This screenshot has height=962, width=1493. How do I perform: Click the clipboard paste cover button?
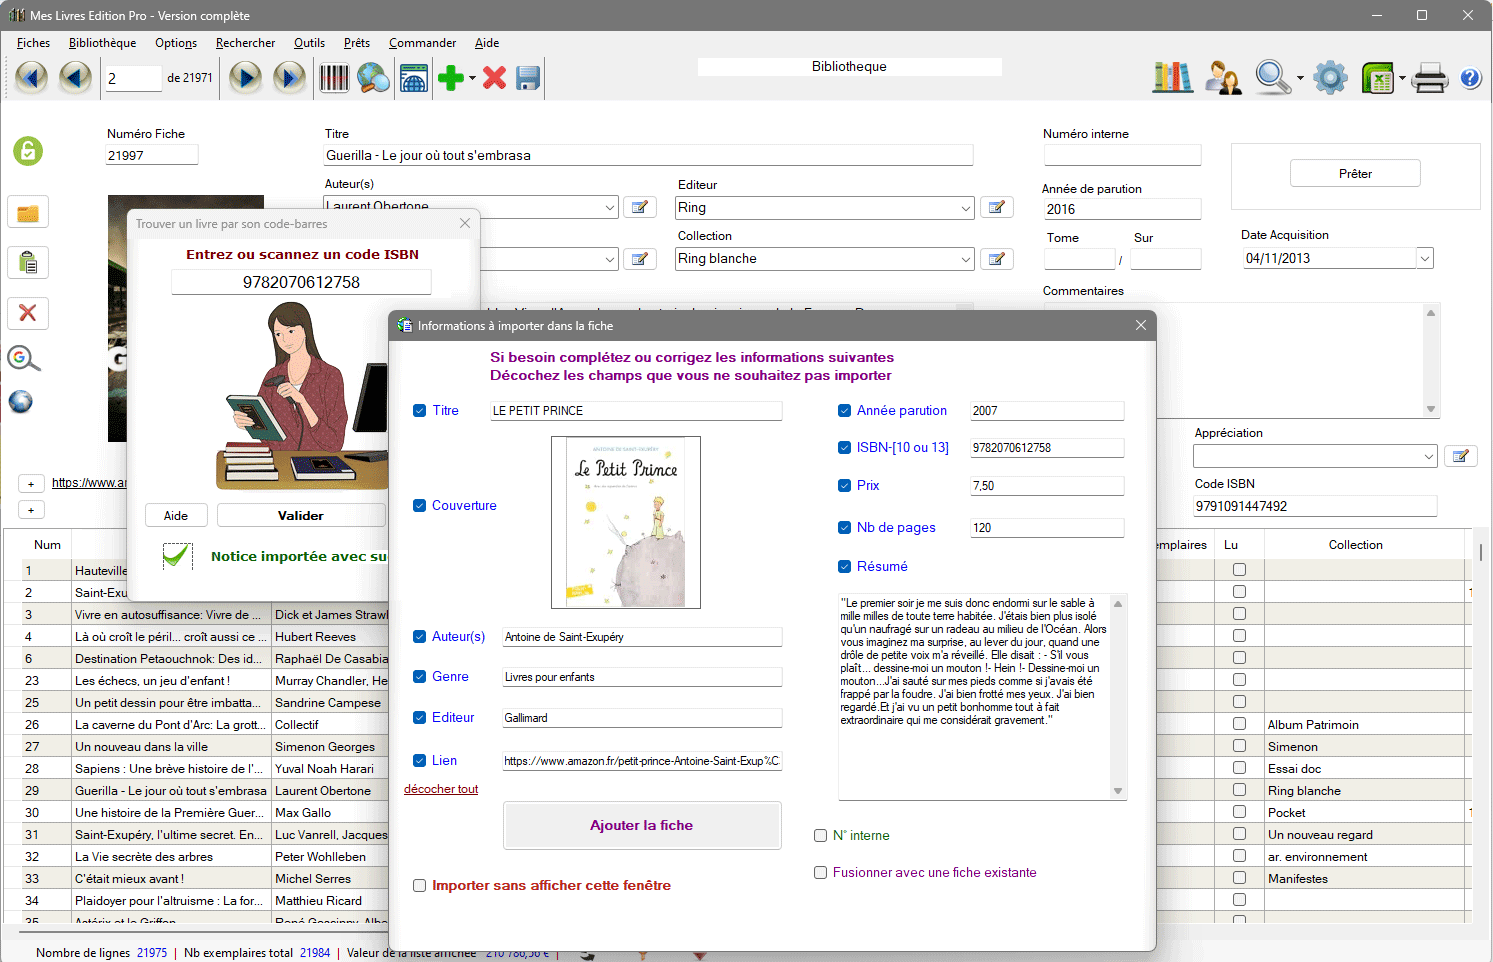pyautogui.click(x=28, y=263)
